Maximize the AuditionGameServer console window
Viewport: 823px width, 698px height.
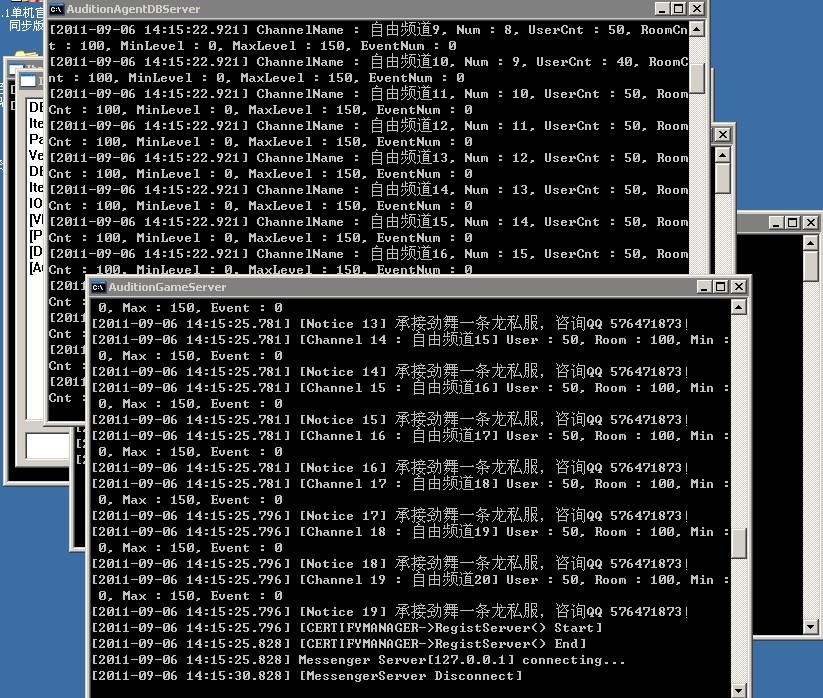click(x=720, y=287)
